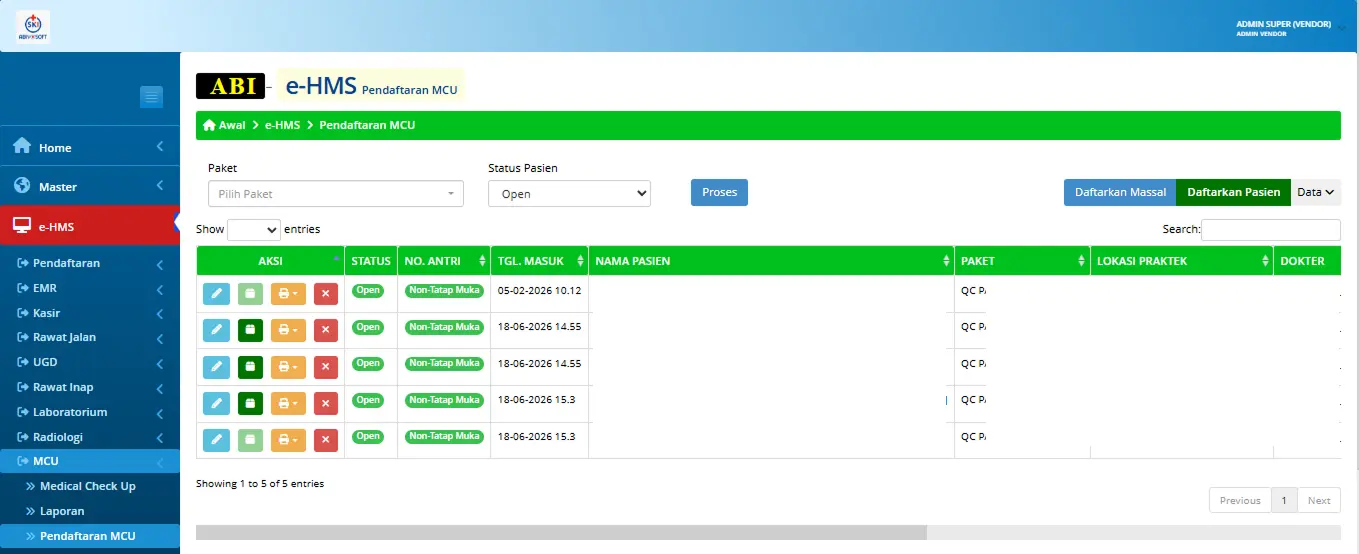Click the Proses button
The image size is (1359, 554).
(719, 192)
